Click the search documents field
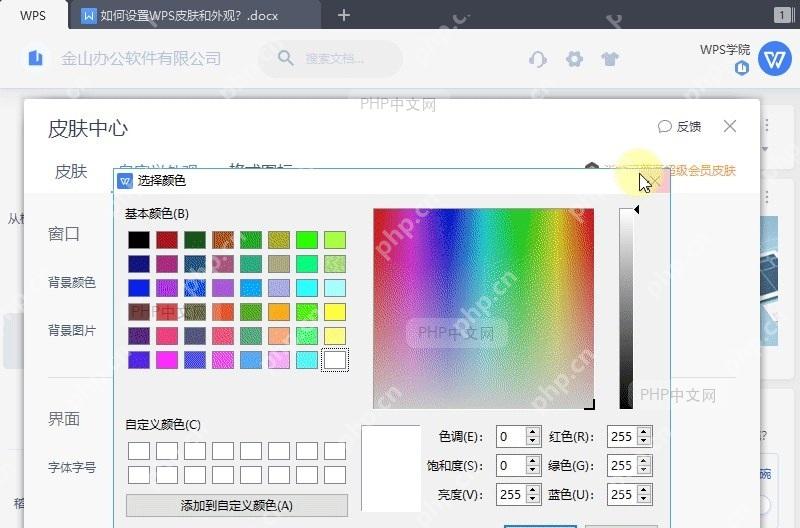 click(x=331, y=59)
